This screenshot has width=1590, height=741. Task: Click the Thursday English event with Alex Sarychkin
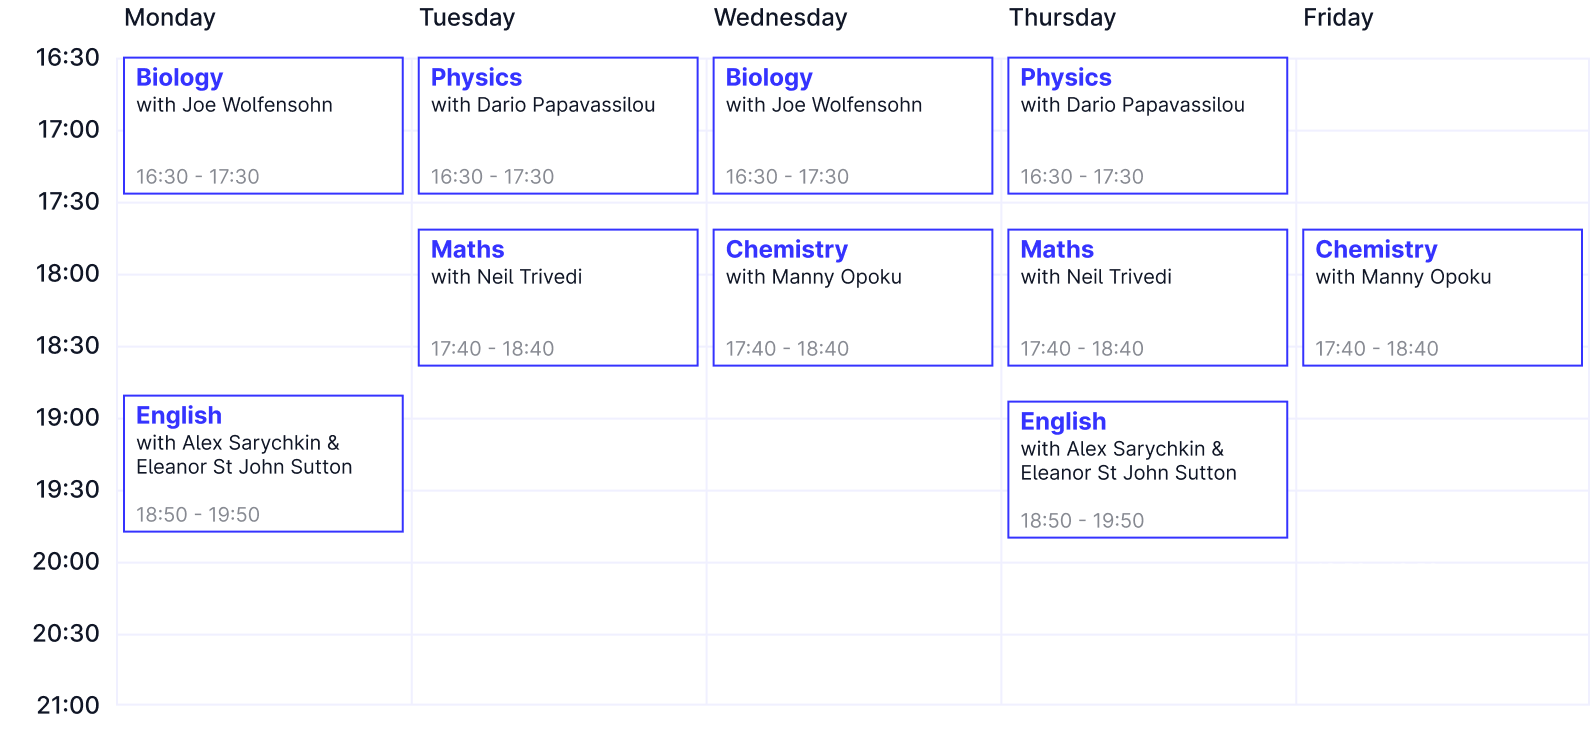pos(1146,469)
